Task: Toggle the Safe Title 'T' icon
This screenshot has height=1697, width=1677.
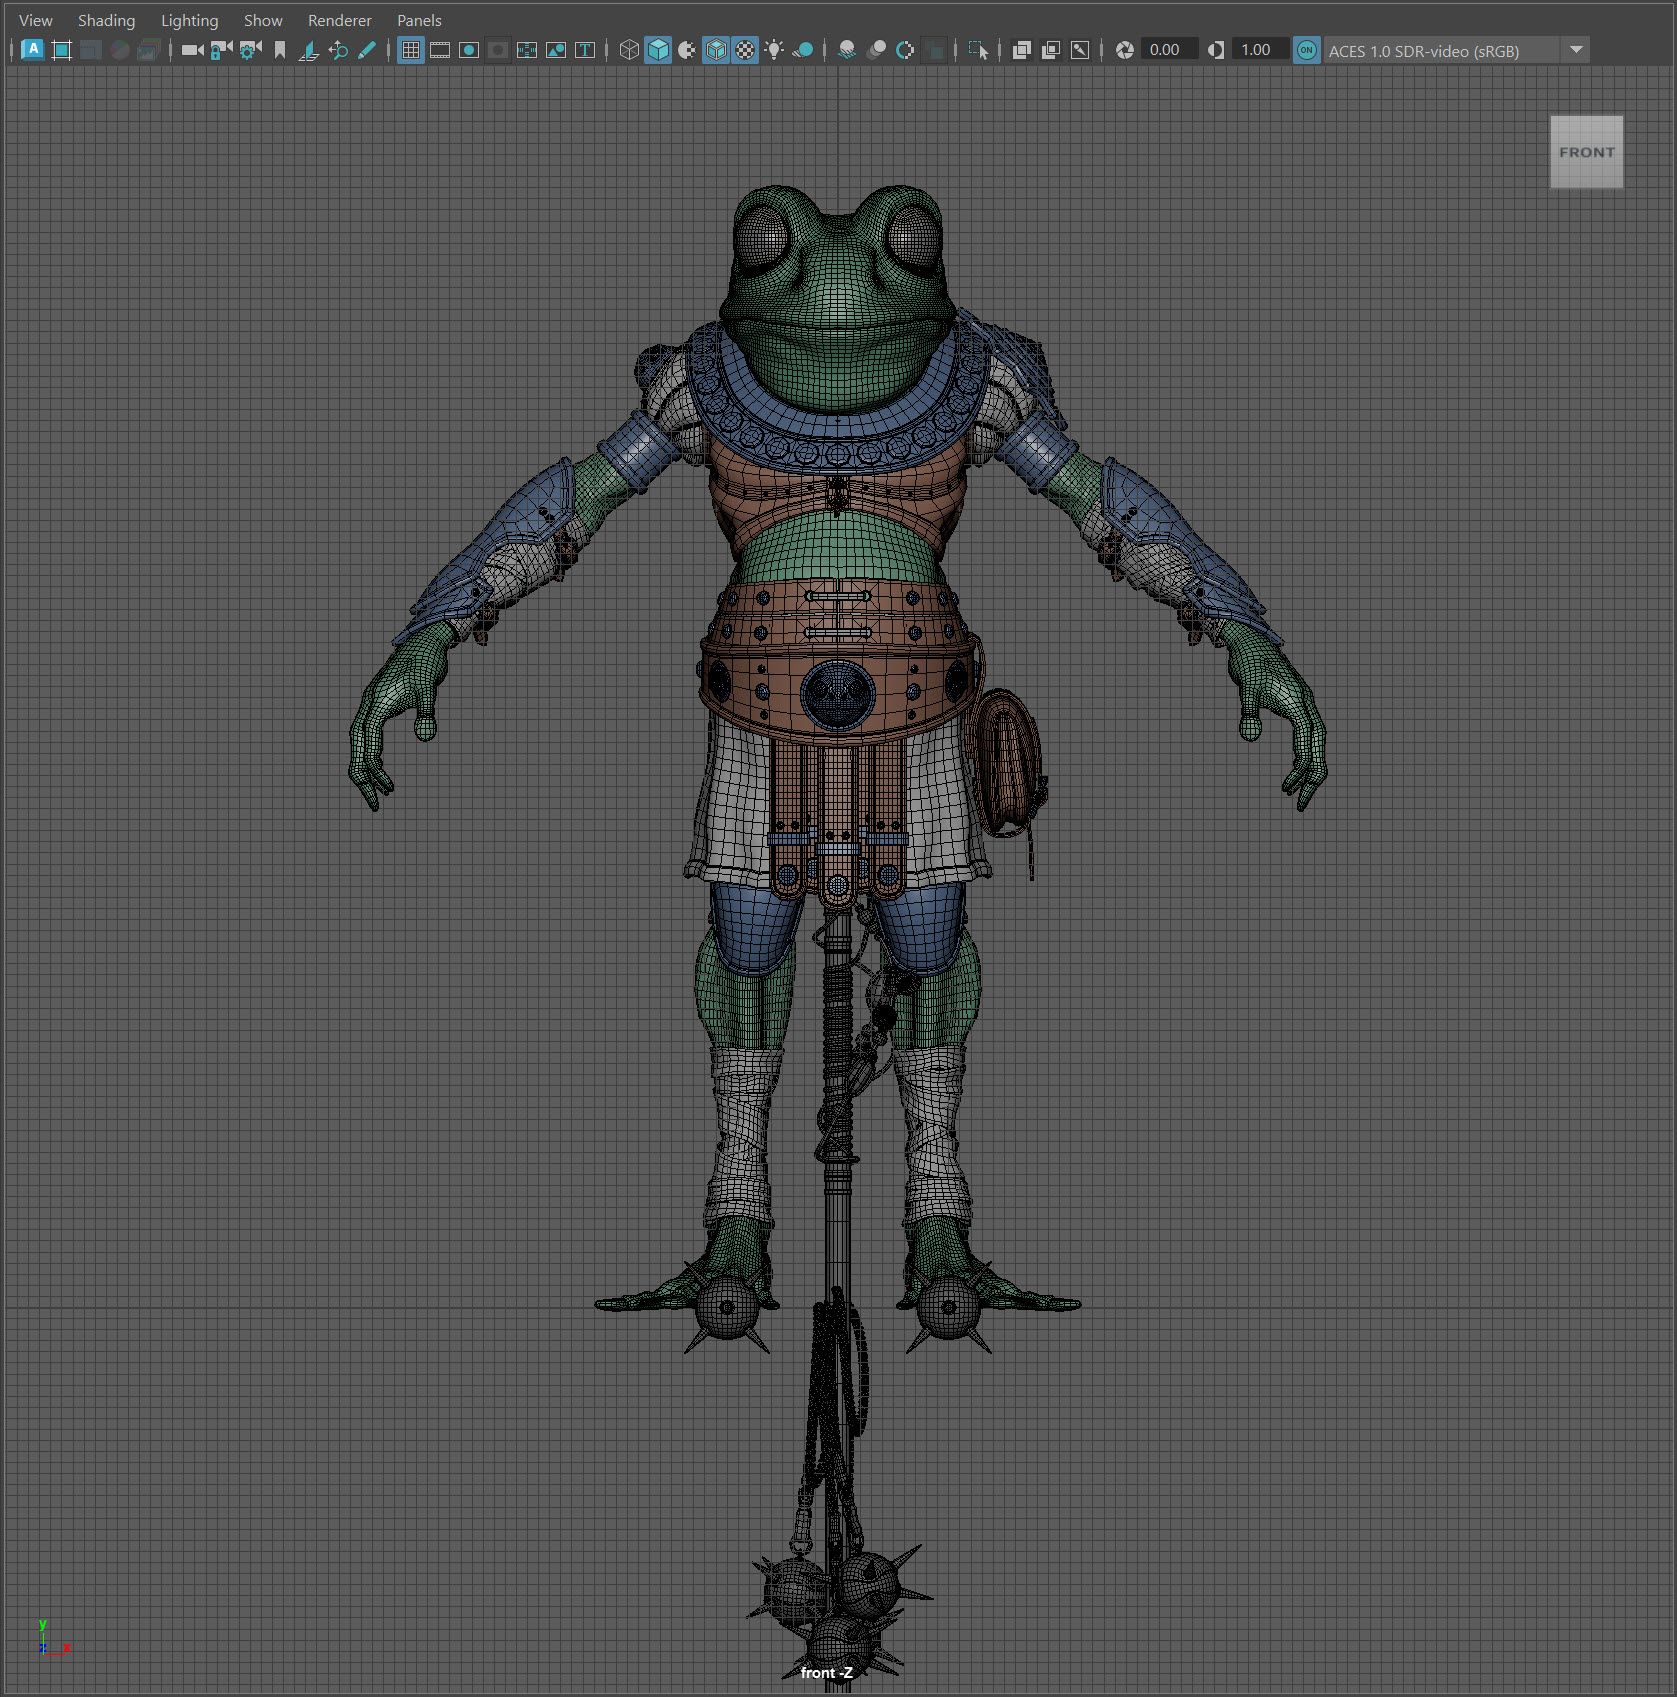Action: (x=585, y=50)
